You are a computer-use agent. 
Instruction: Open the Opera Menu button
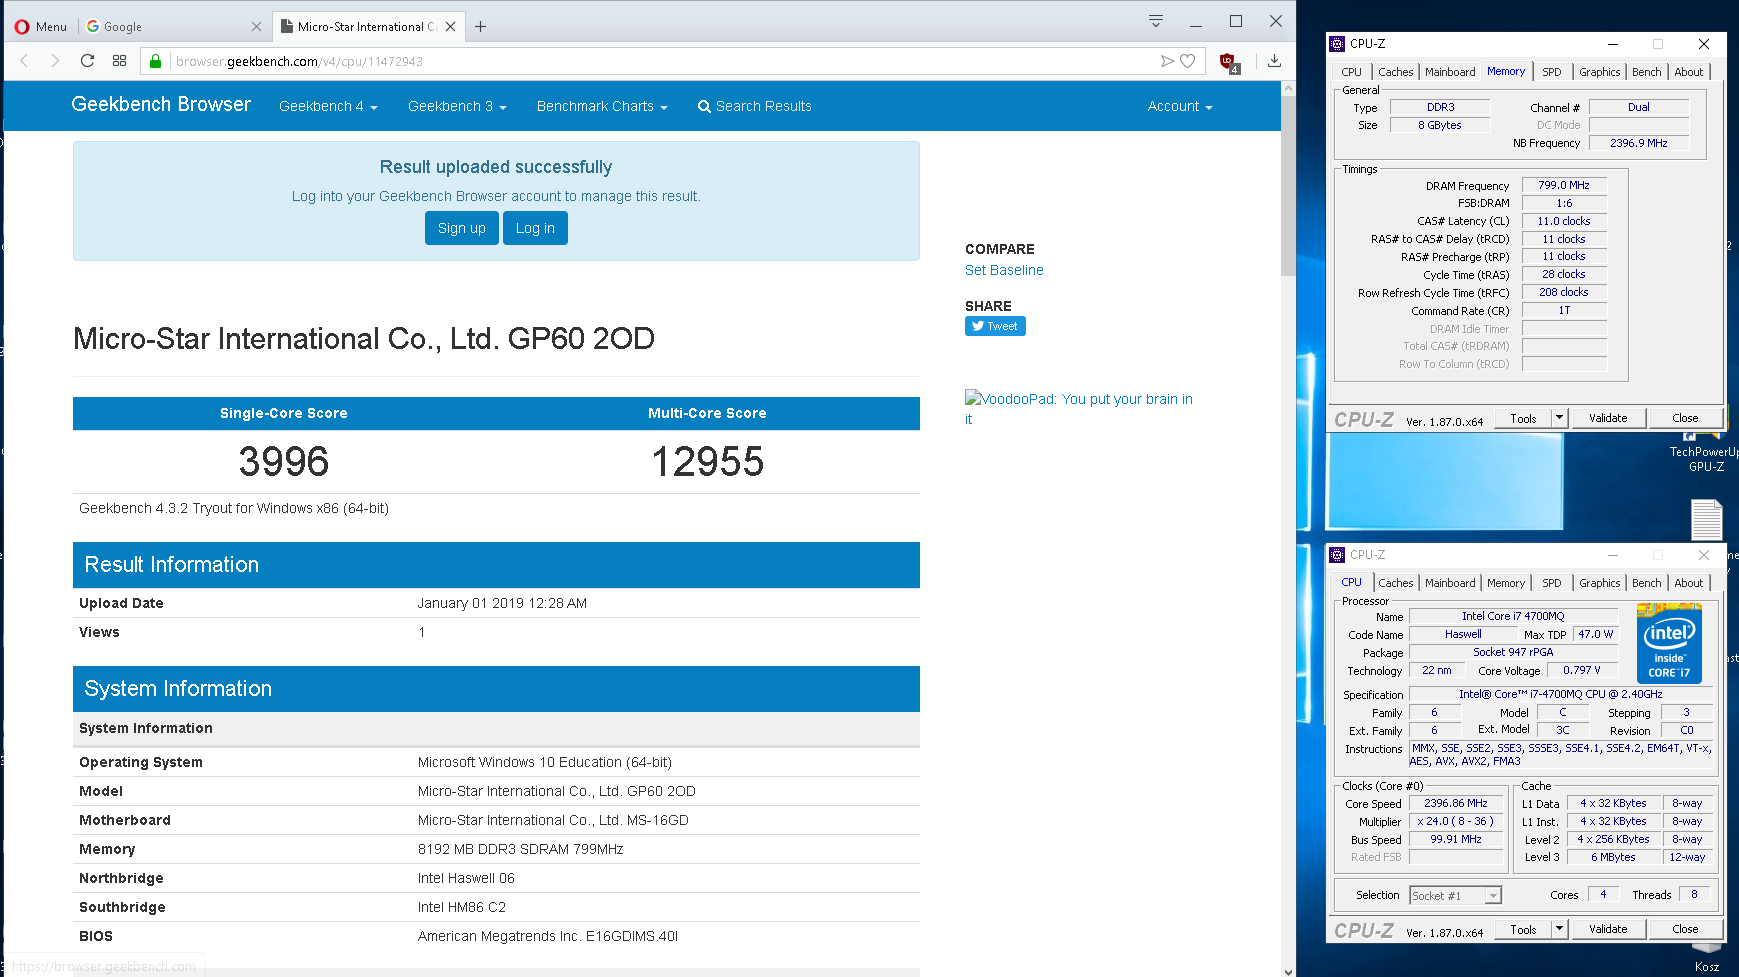tap(41, 26)
